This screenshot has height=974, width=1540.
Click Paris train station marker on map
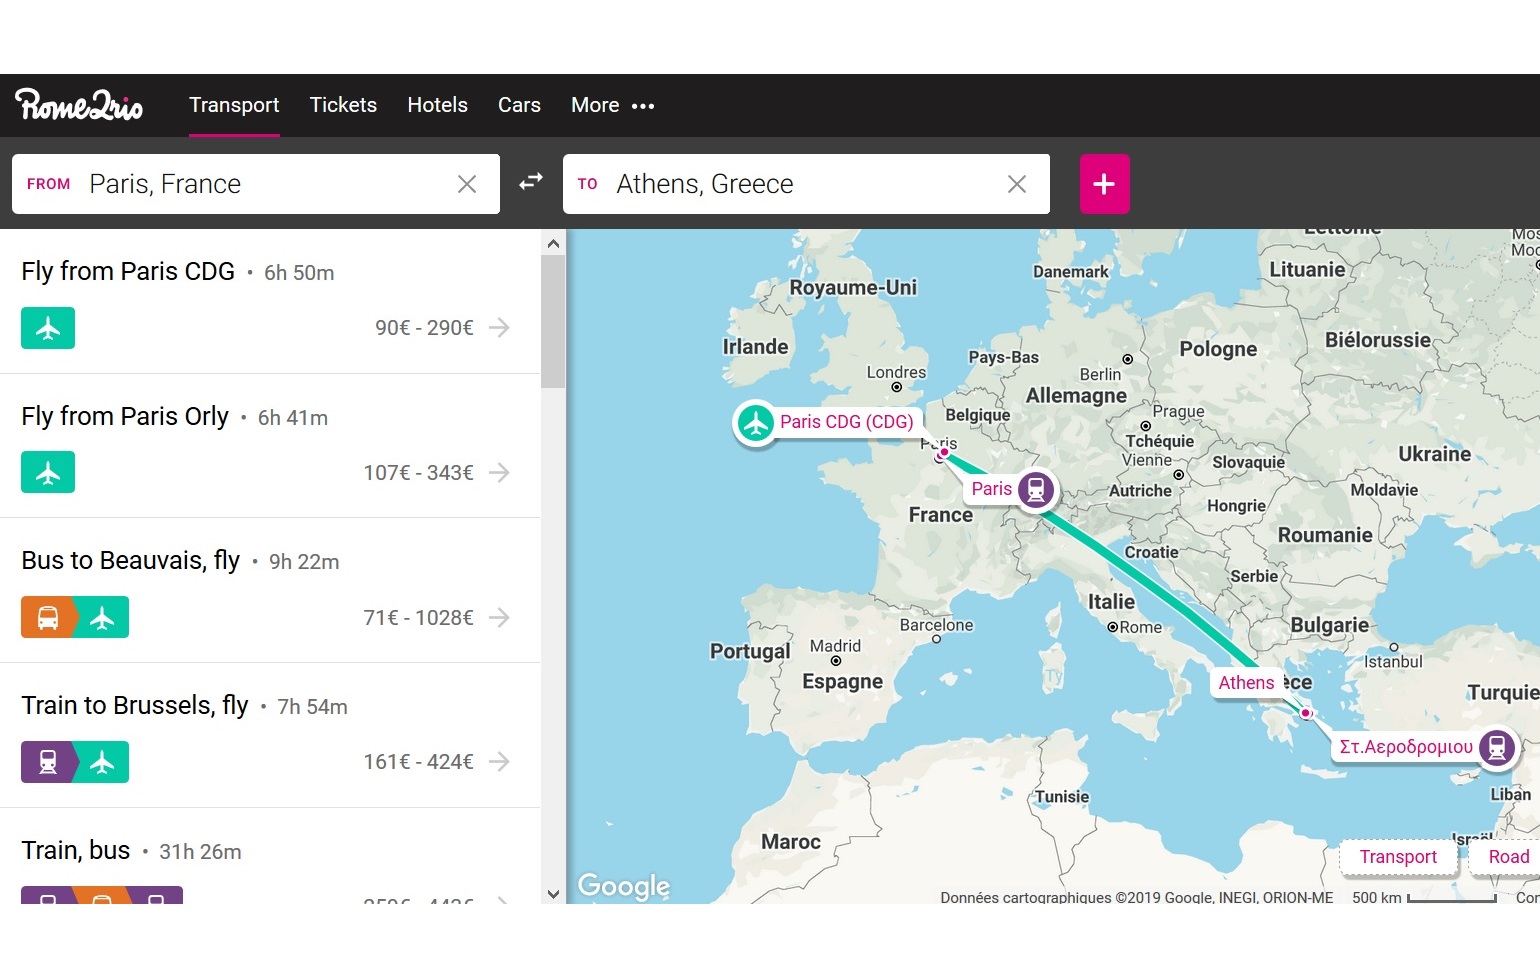[x=1036, y=489]
